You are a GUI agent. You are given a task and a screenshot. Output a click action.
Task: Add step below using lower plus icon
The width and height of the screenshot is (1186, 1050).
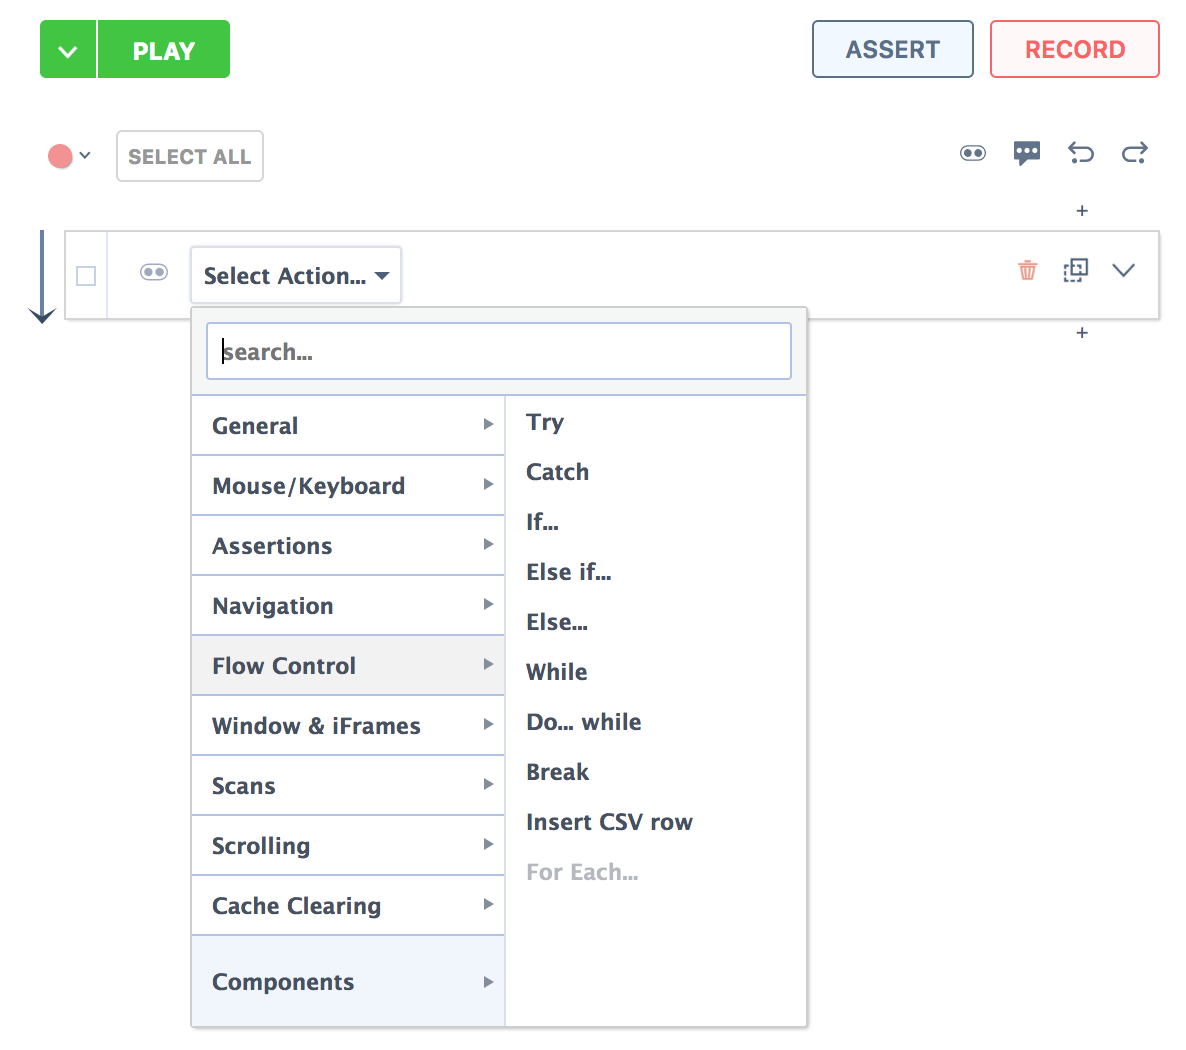click(1082, 333)
